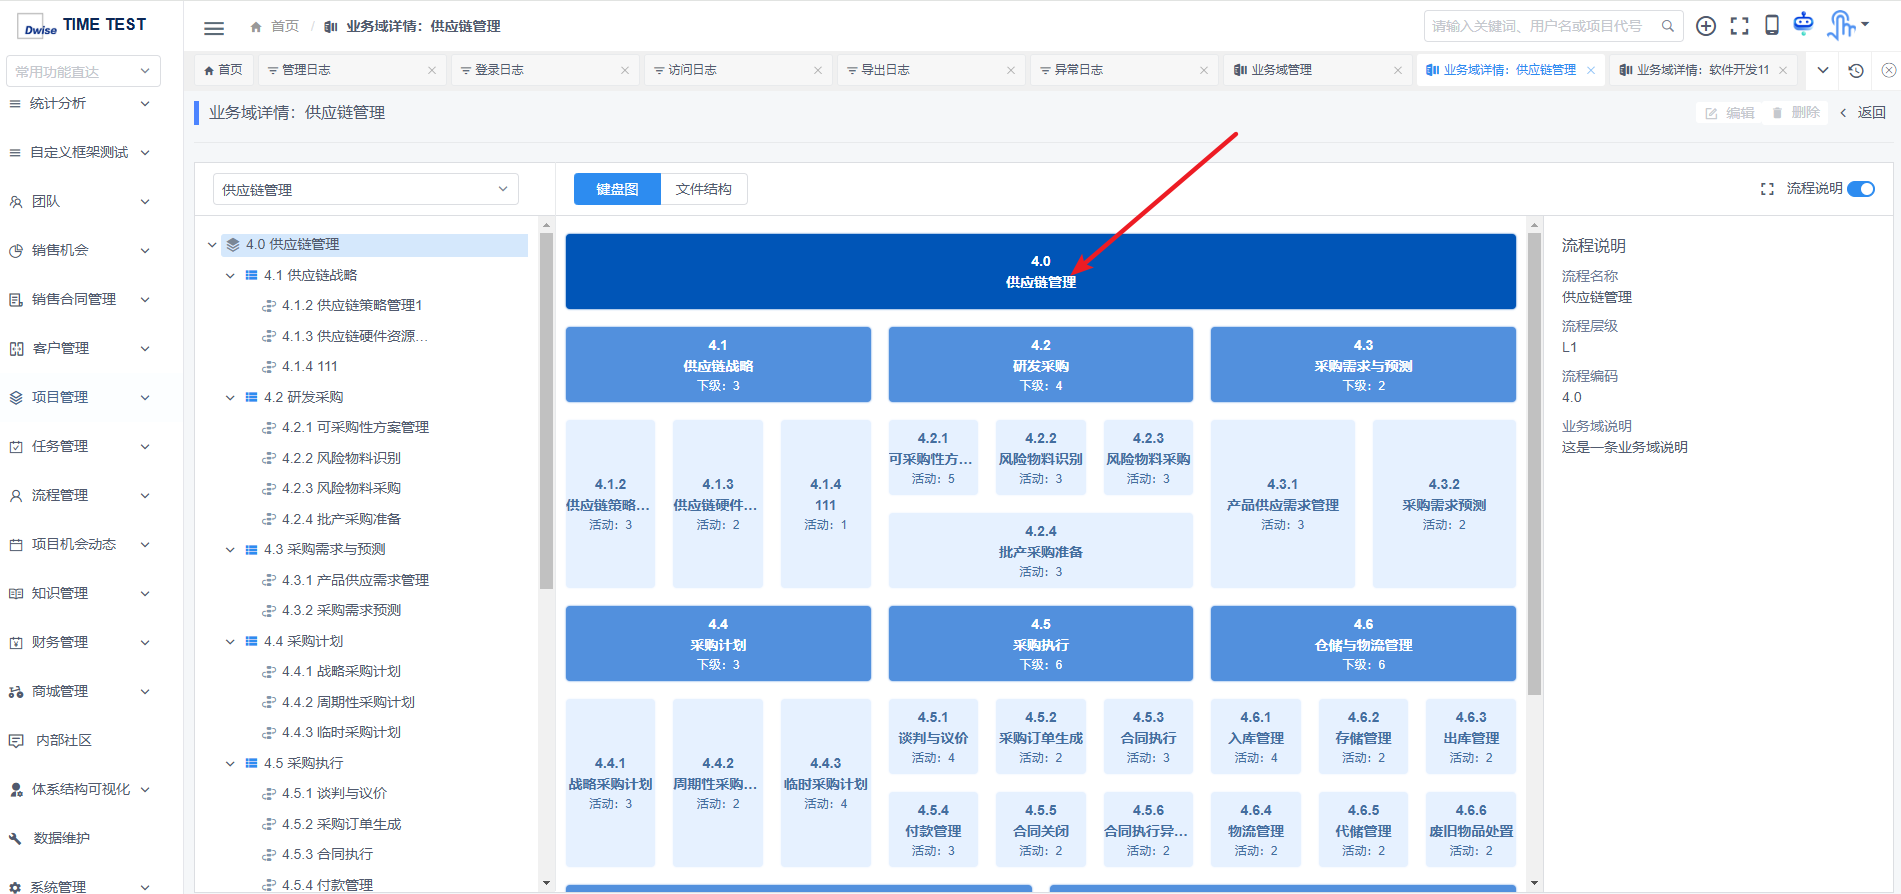The width and height of the screenshot is (1901, 894).
Task: Expand the 销售合同管理 menu chevron
Action: 145,299
